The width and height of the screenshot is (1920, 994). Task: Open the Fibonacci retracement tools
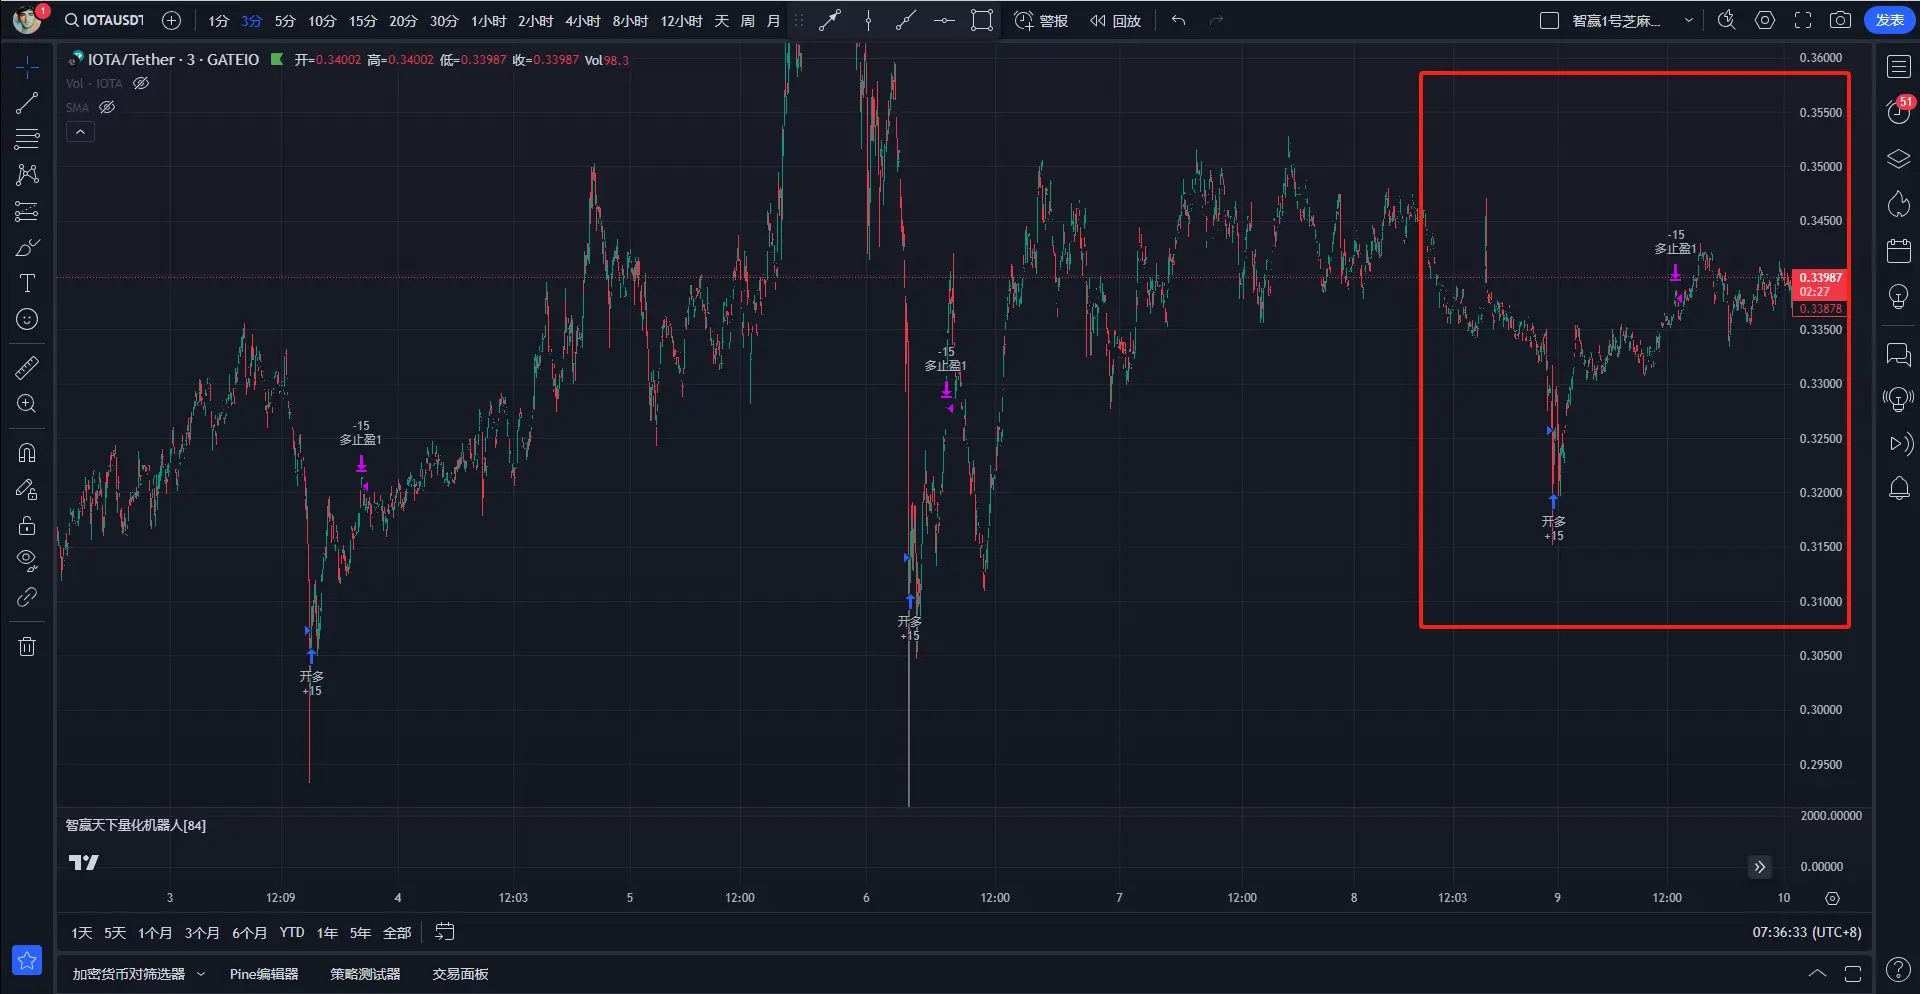[27, 139]
